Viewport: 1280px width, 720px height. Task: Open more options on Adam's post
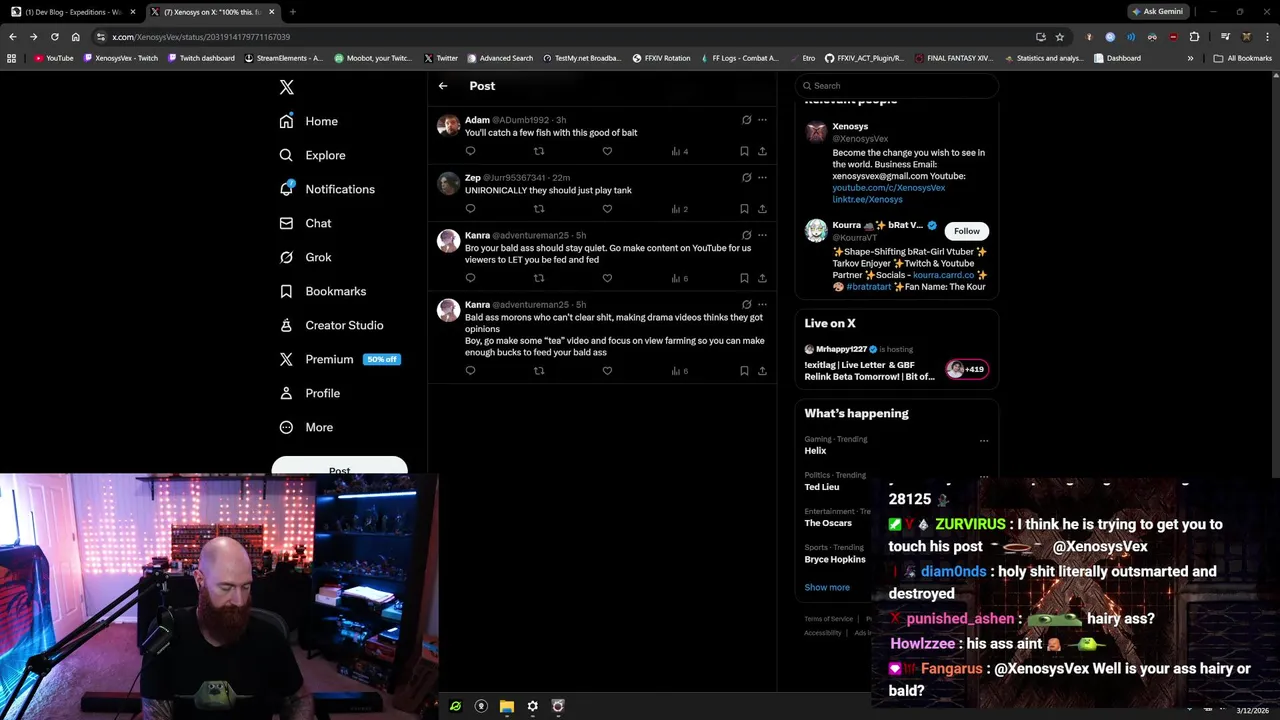click(762, 120)
